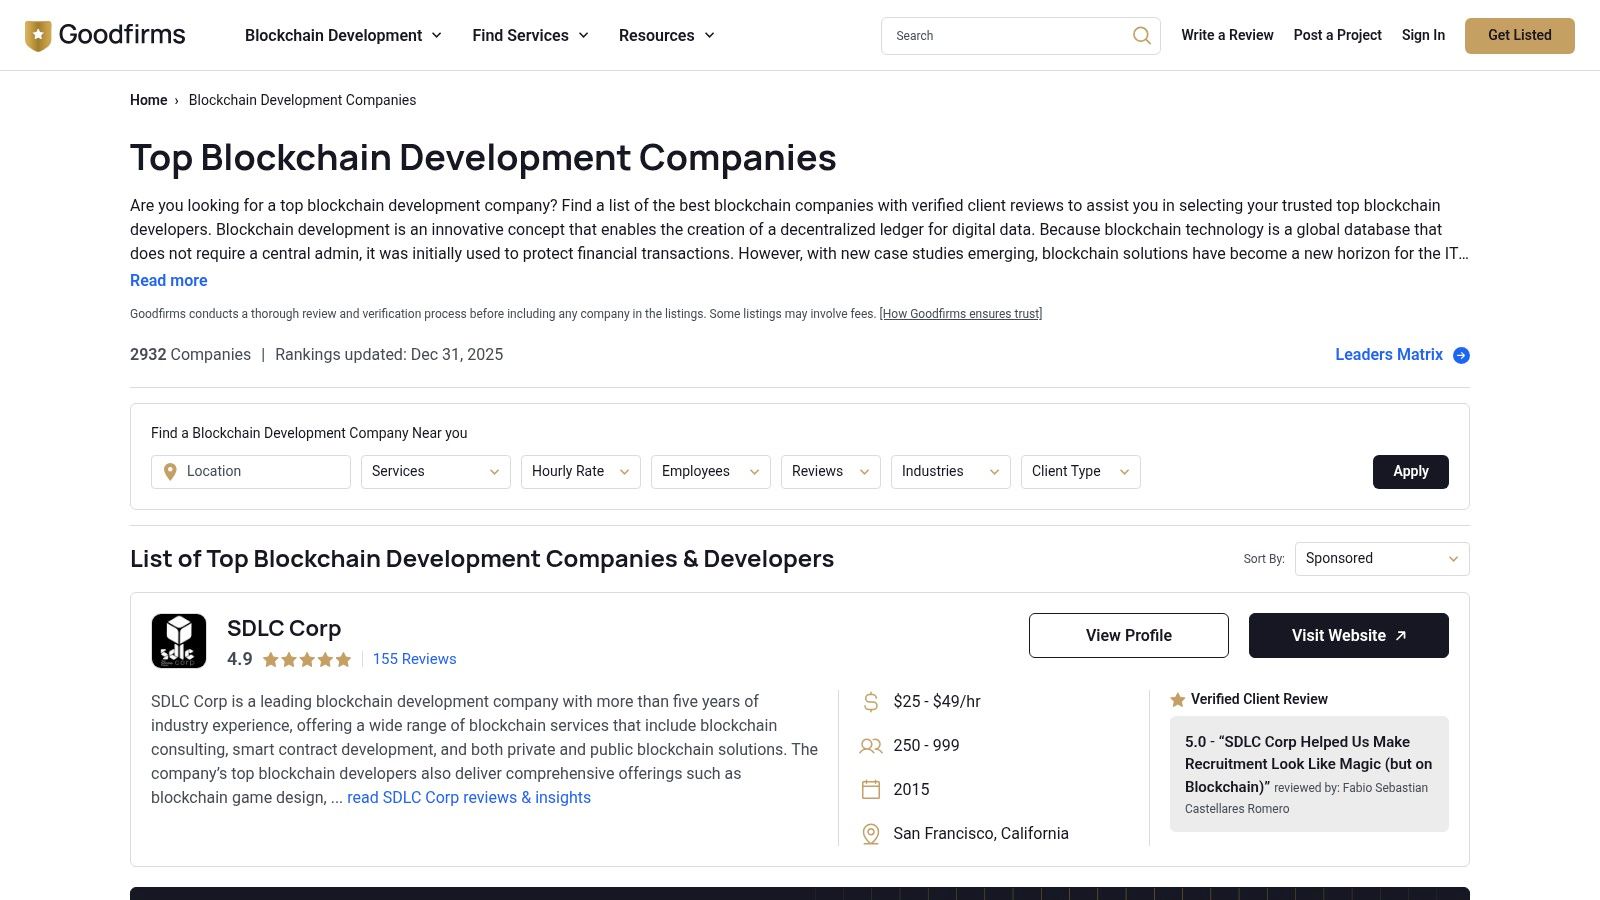Click the employees people icon
The height and width of the screenshot is (900, 1600).
871,746
